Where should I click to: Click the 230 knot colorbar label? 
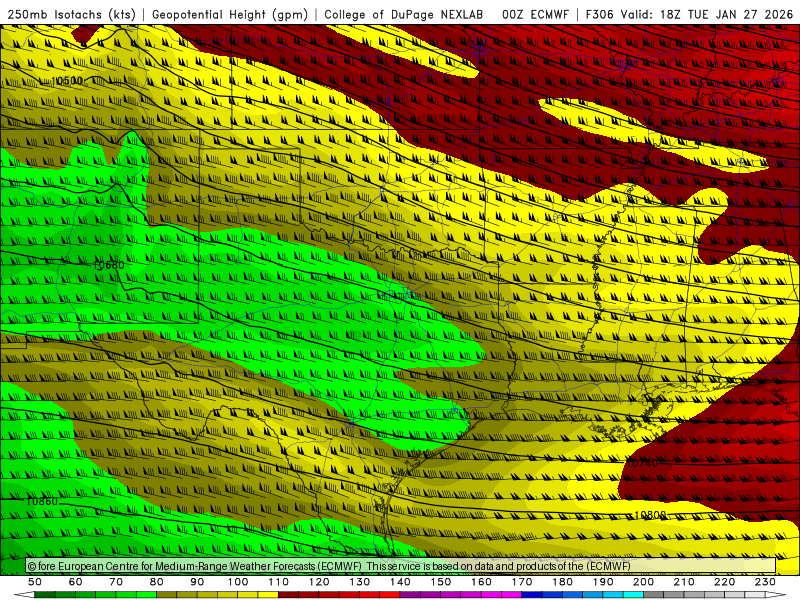[x=766, y=582]
